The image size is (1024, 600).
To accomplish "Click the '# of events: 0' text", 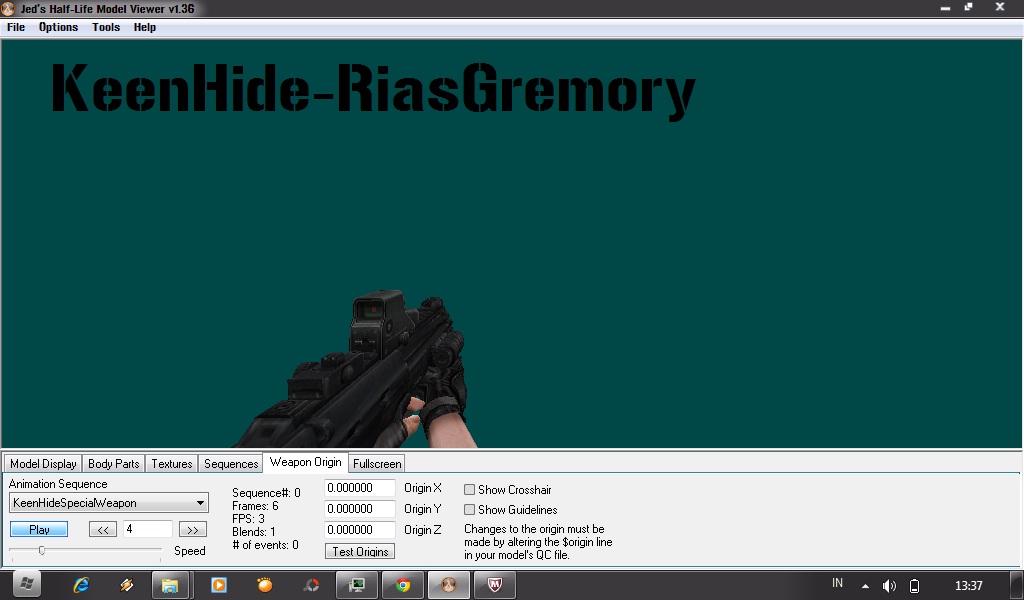I will click(265, 545).
